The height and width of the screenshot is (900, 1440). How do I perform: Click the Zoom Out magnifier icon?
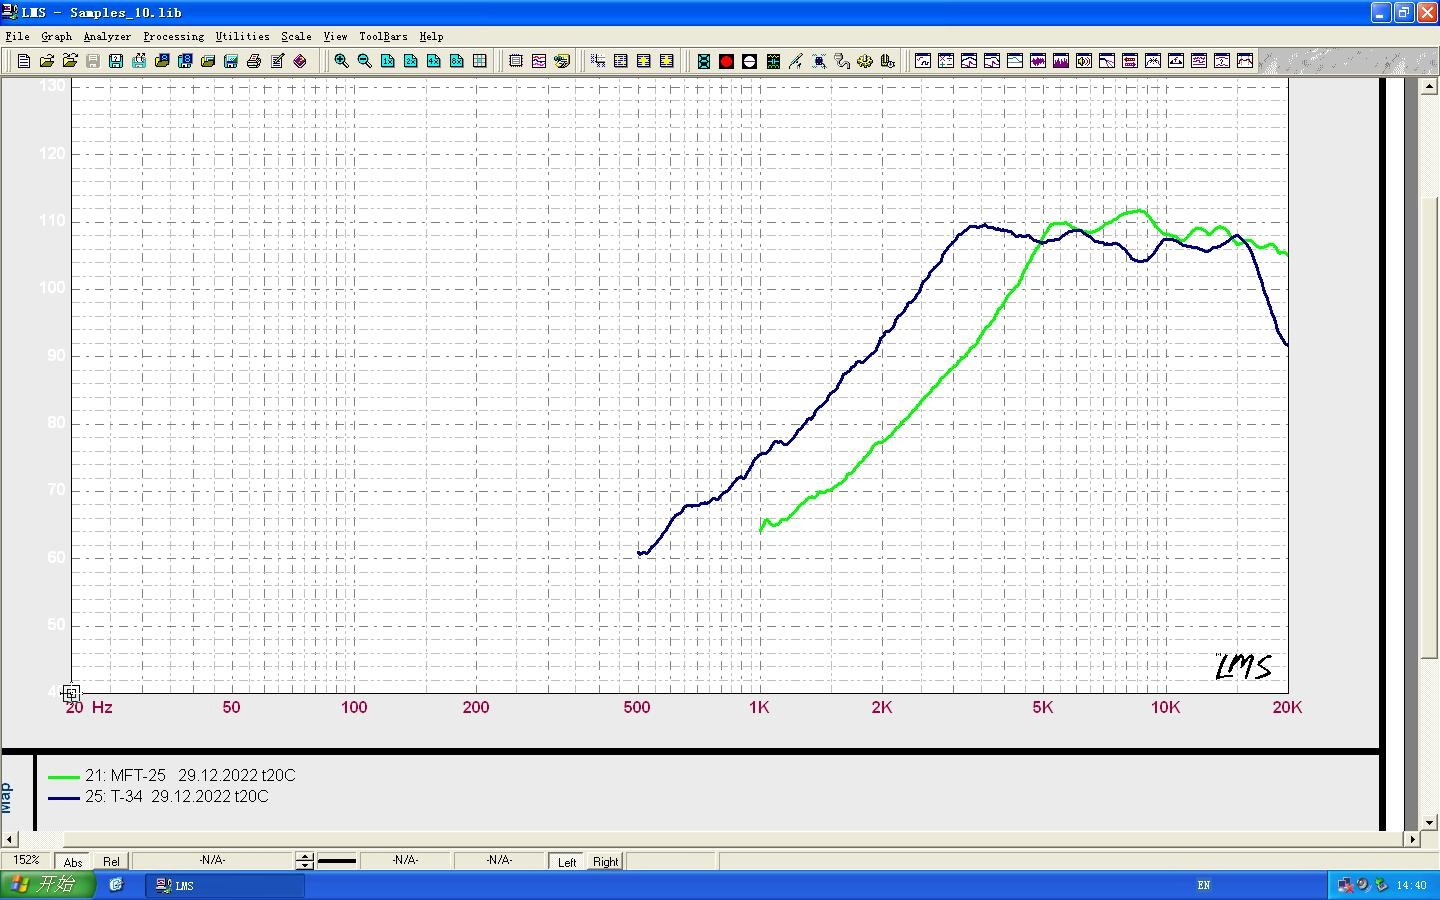pos(364,61)
